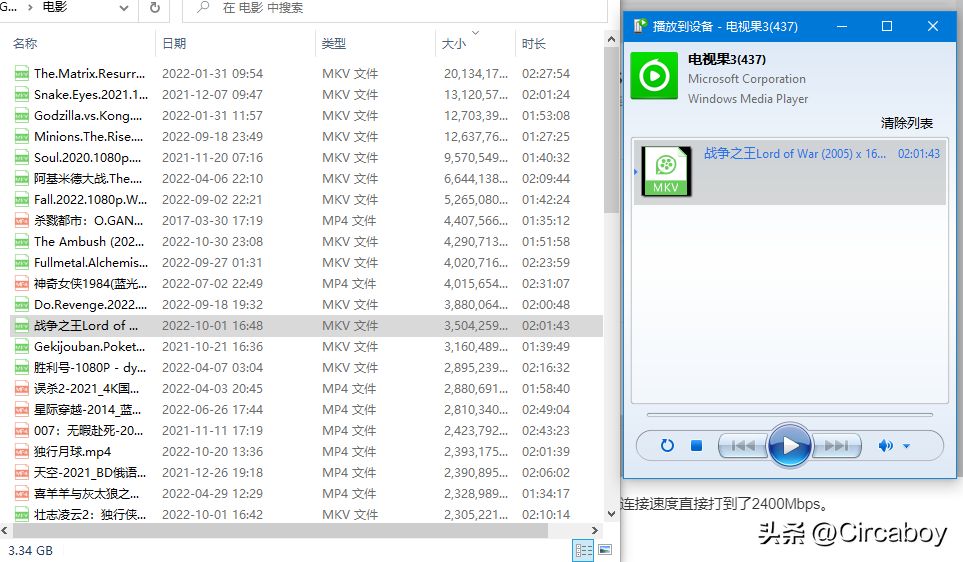Viewport: 963px width, 562px height.
Task: Select file icon of Fall.2022.1080p
Action: pos(21,200)
